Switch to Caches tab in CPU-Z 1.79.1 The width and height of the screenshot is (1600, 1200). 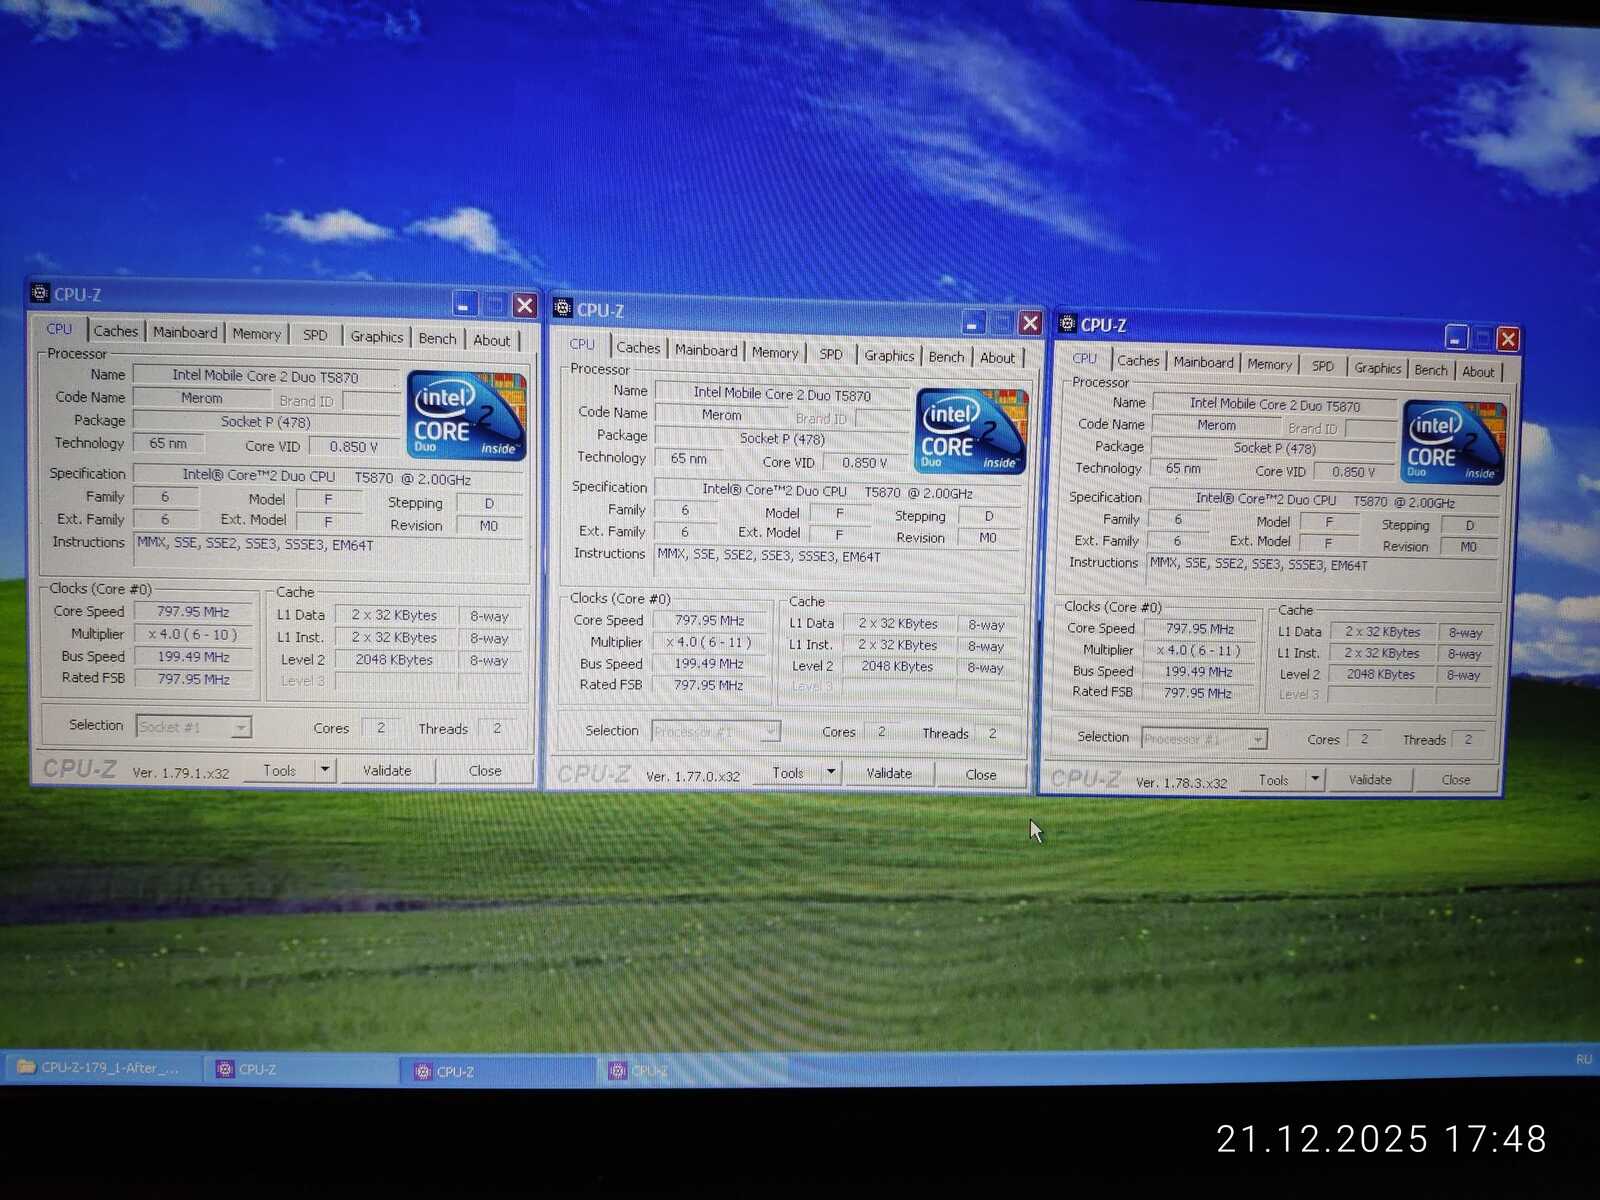coord(116,331)
